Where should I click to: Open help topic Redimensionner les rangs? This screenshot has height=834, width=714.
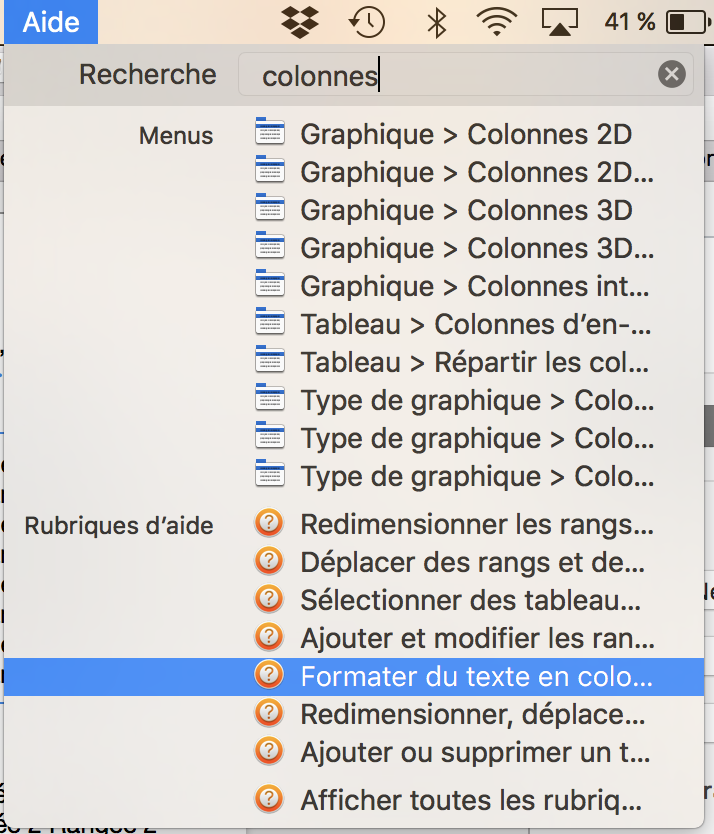click(x=476, y=523)
